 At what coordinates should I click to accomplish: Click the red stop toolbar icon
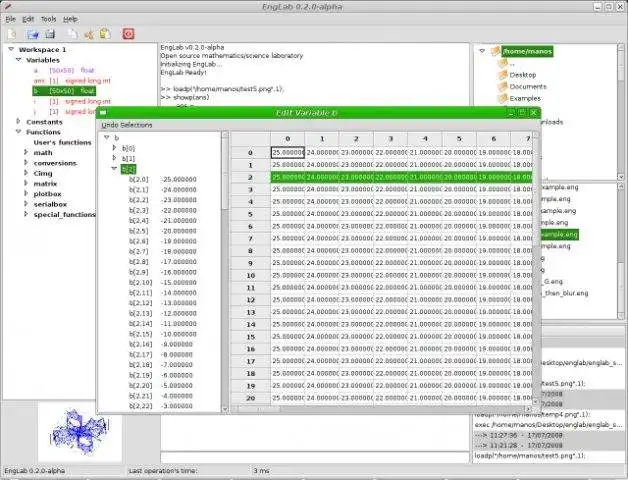tap(128, 34)
